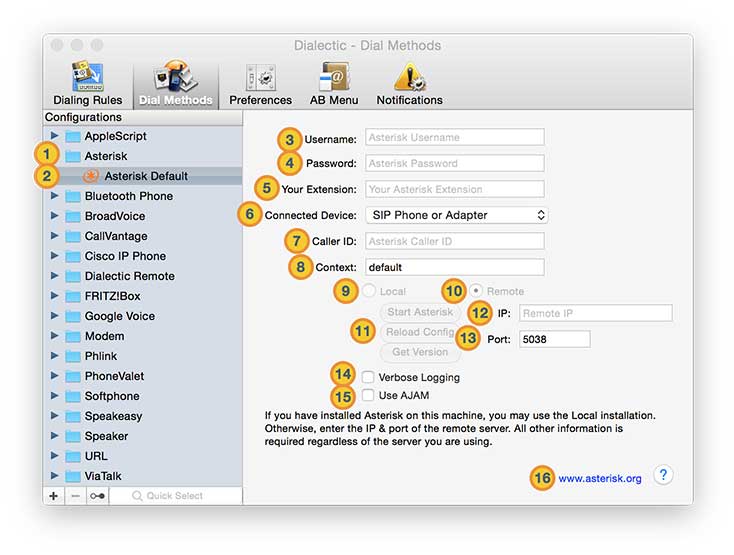
Task: Enable the Use AJAM checkbox
Action: (368, 395)
